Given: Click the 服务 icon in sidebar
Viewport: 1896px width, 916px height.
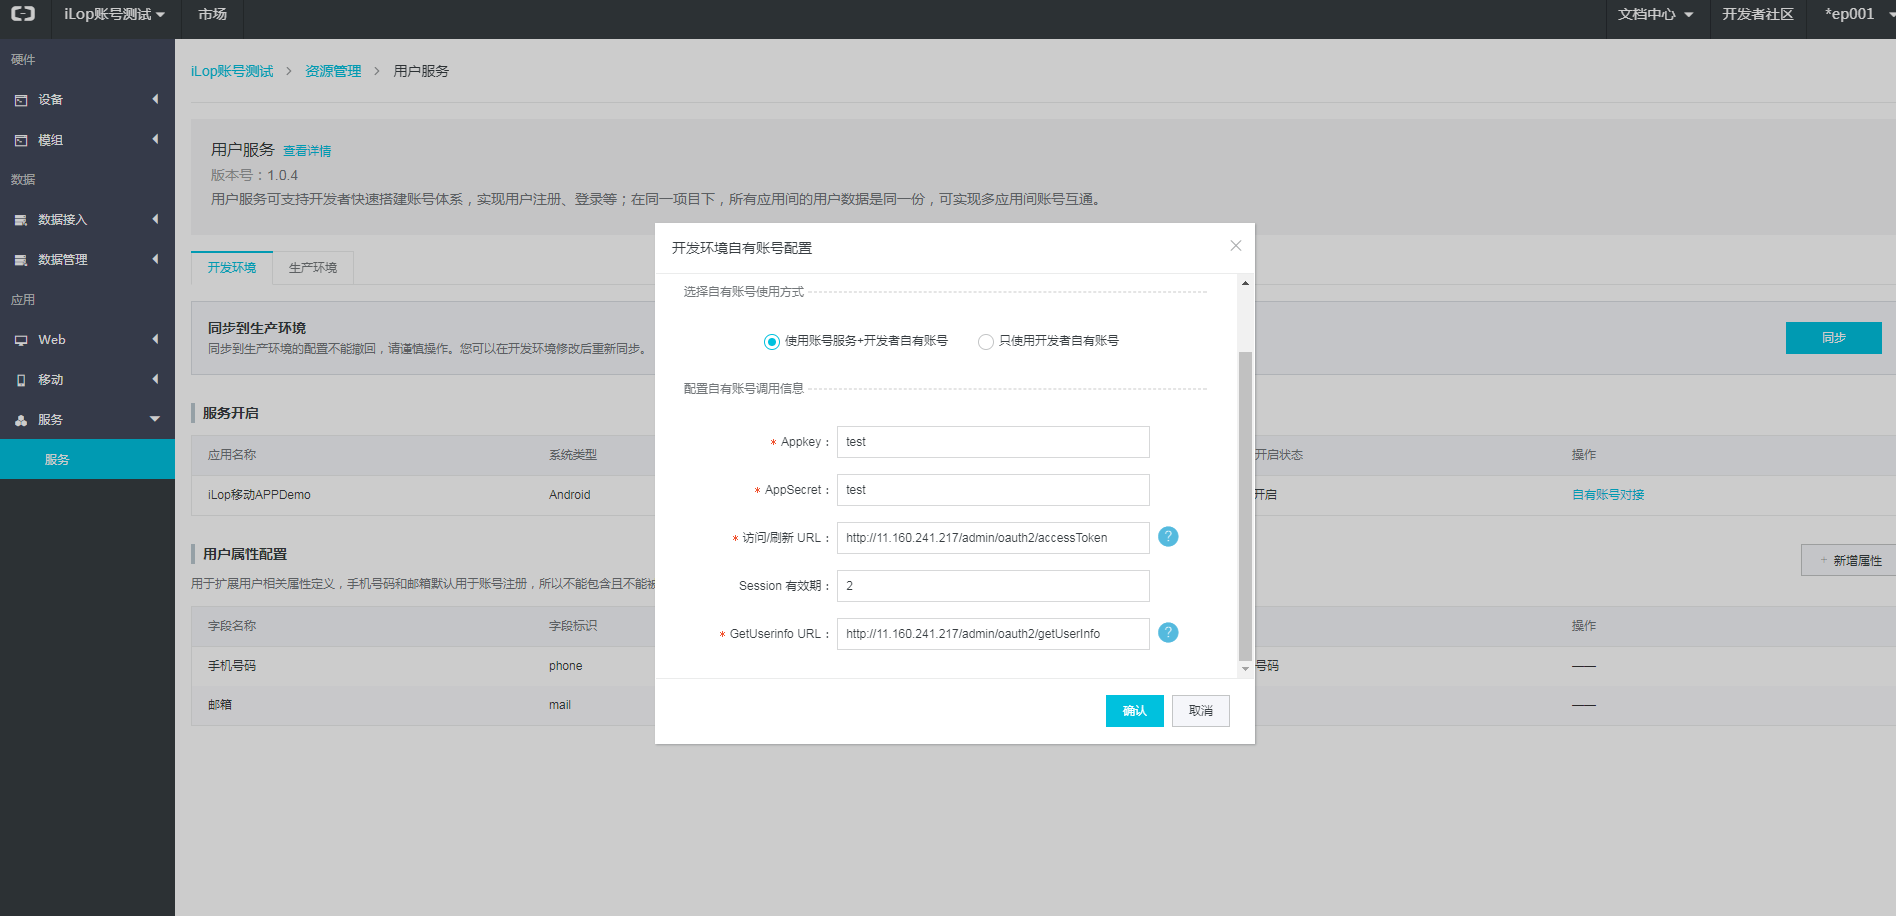Looking at the screenshot, I should click(21, 420).
